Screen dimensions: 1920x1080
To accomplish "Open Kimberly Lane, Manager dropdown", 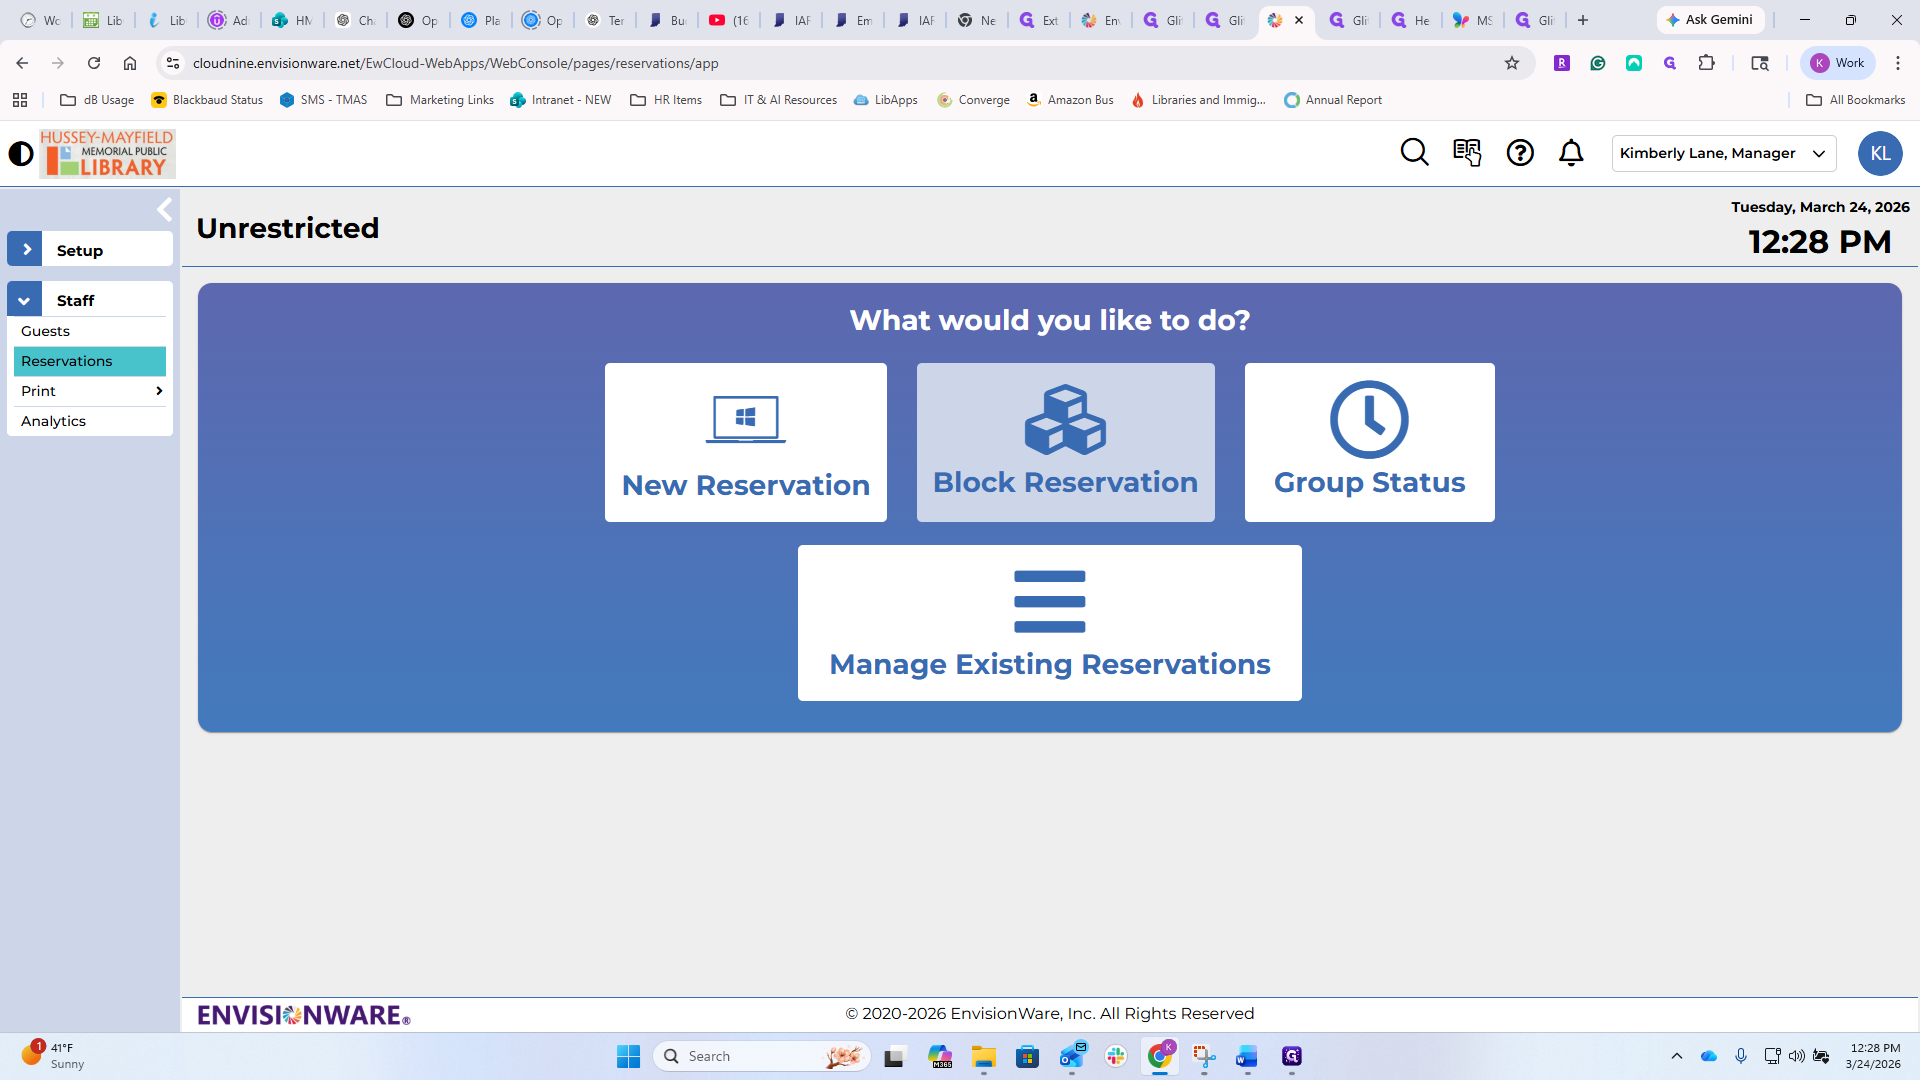I will 1723,153.
